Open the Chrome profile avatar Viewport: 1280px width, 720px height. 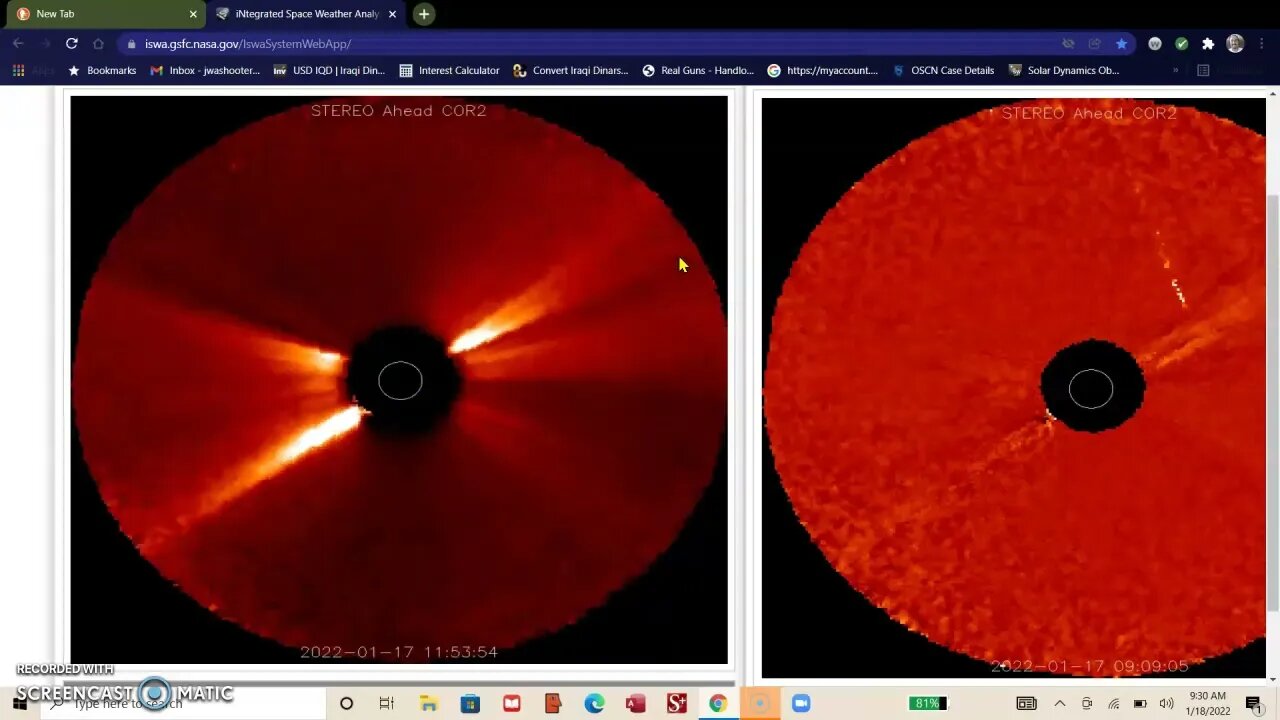pyautogui.click(x=1235, y=44)
